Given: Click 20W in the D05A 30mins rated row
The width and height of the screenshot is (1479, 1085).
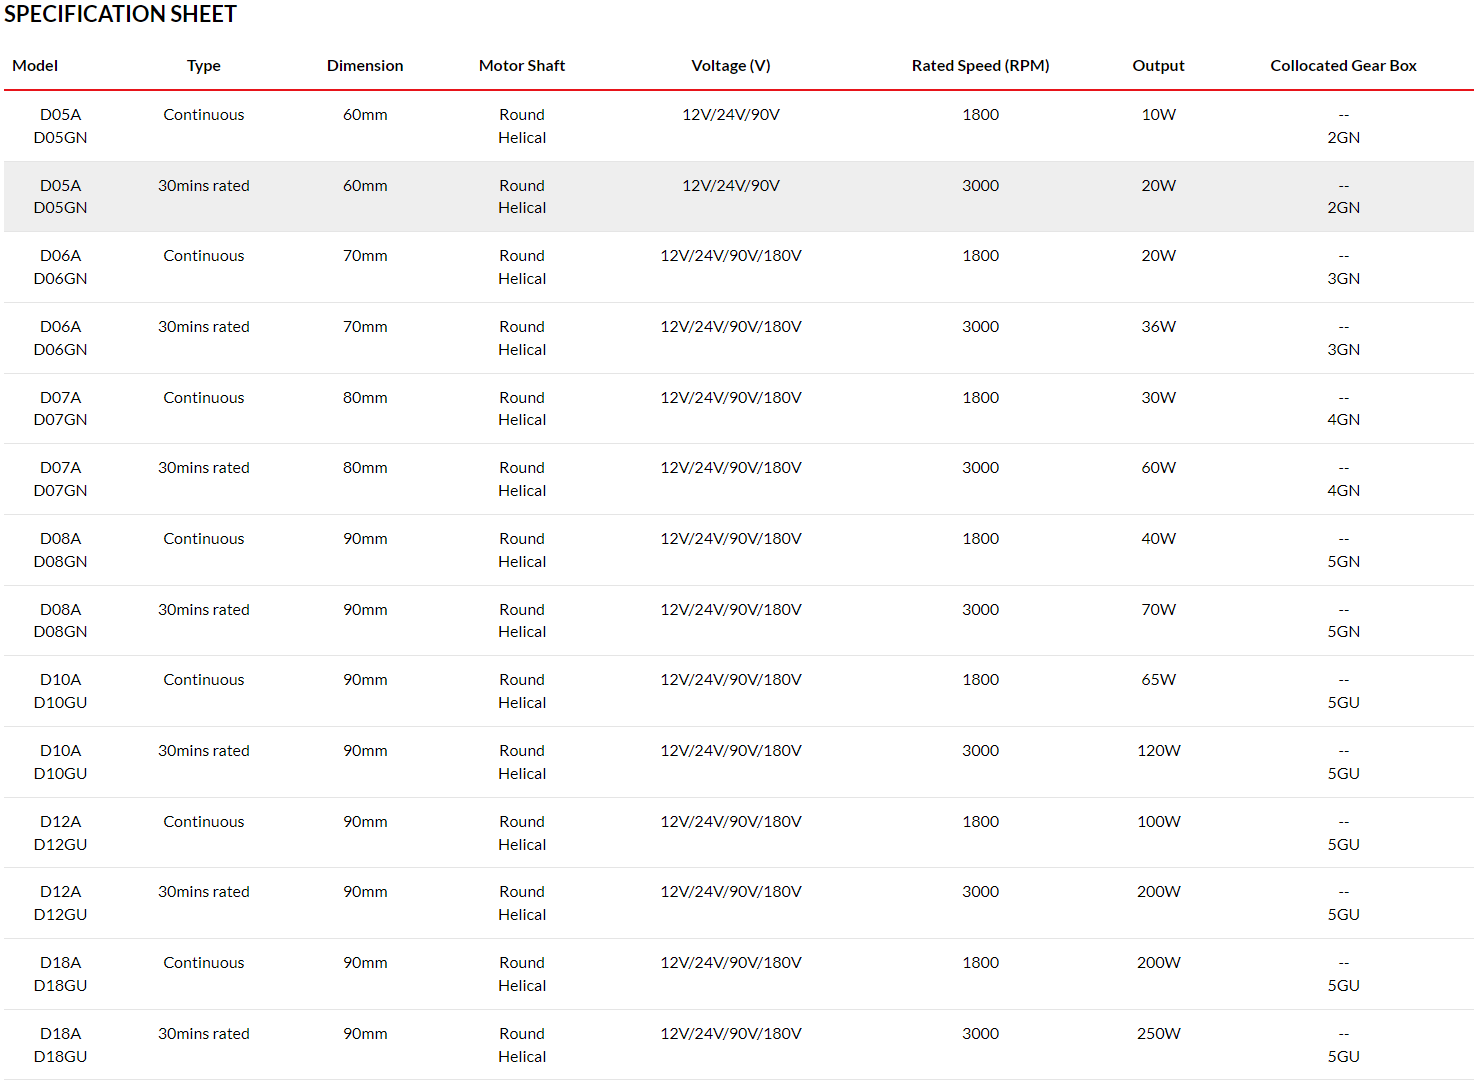Looking at the screenshot, I should point(1159,185).
